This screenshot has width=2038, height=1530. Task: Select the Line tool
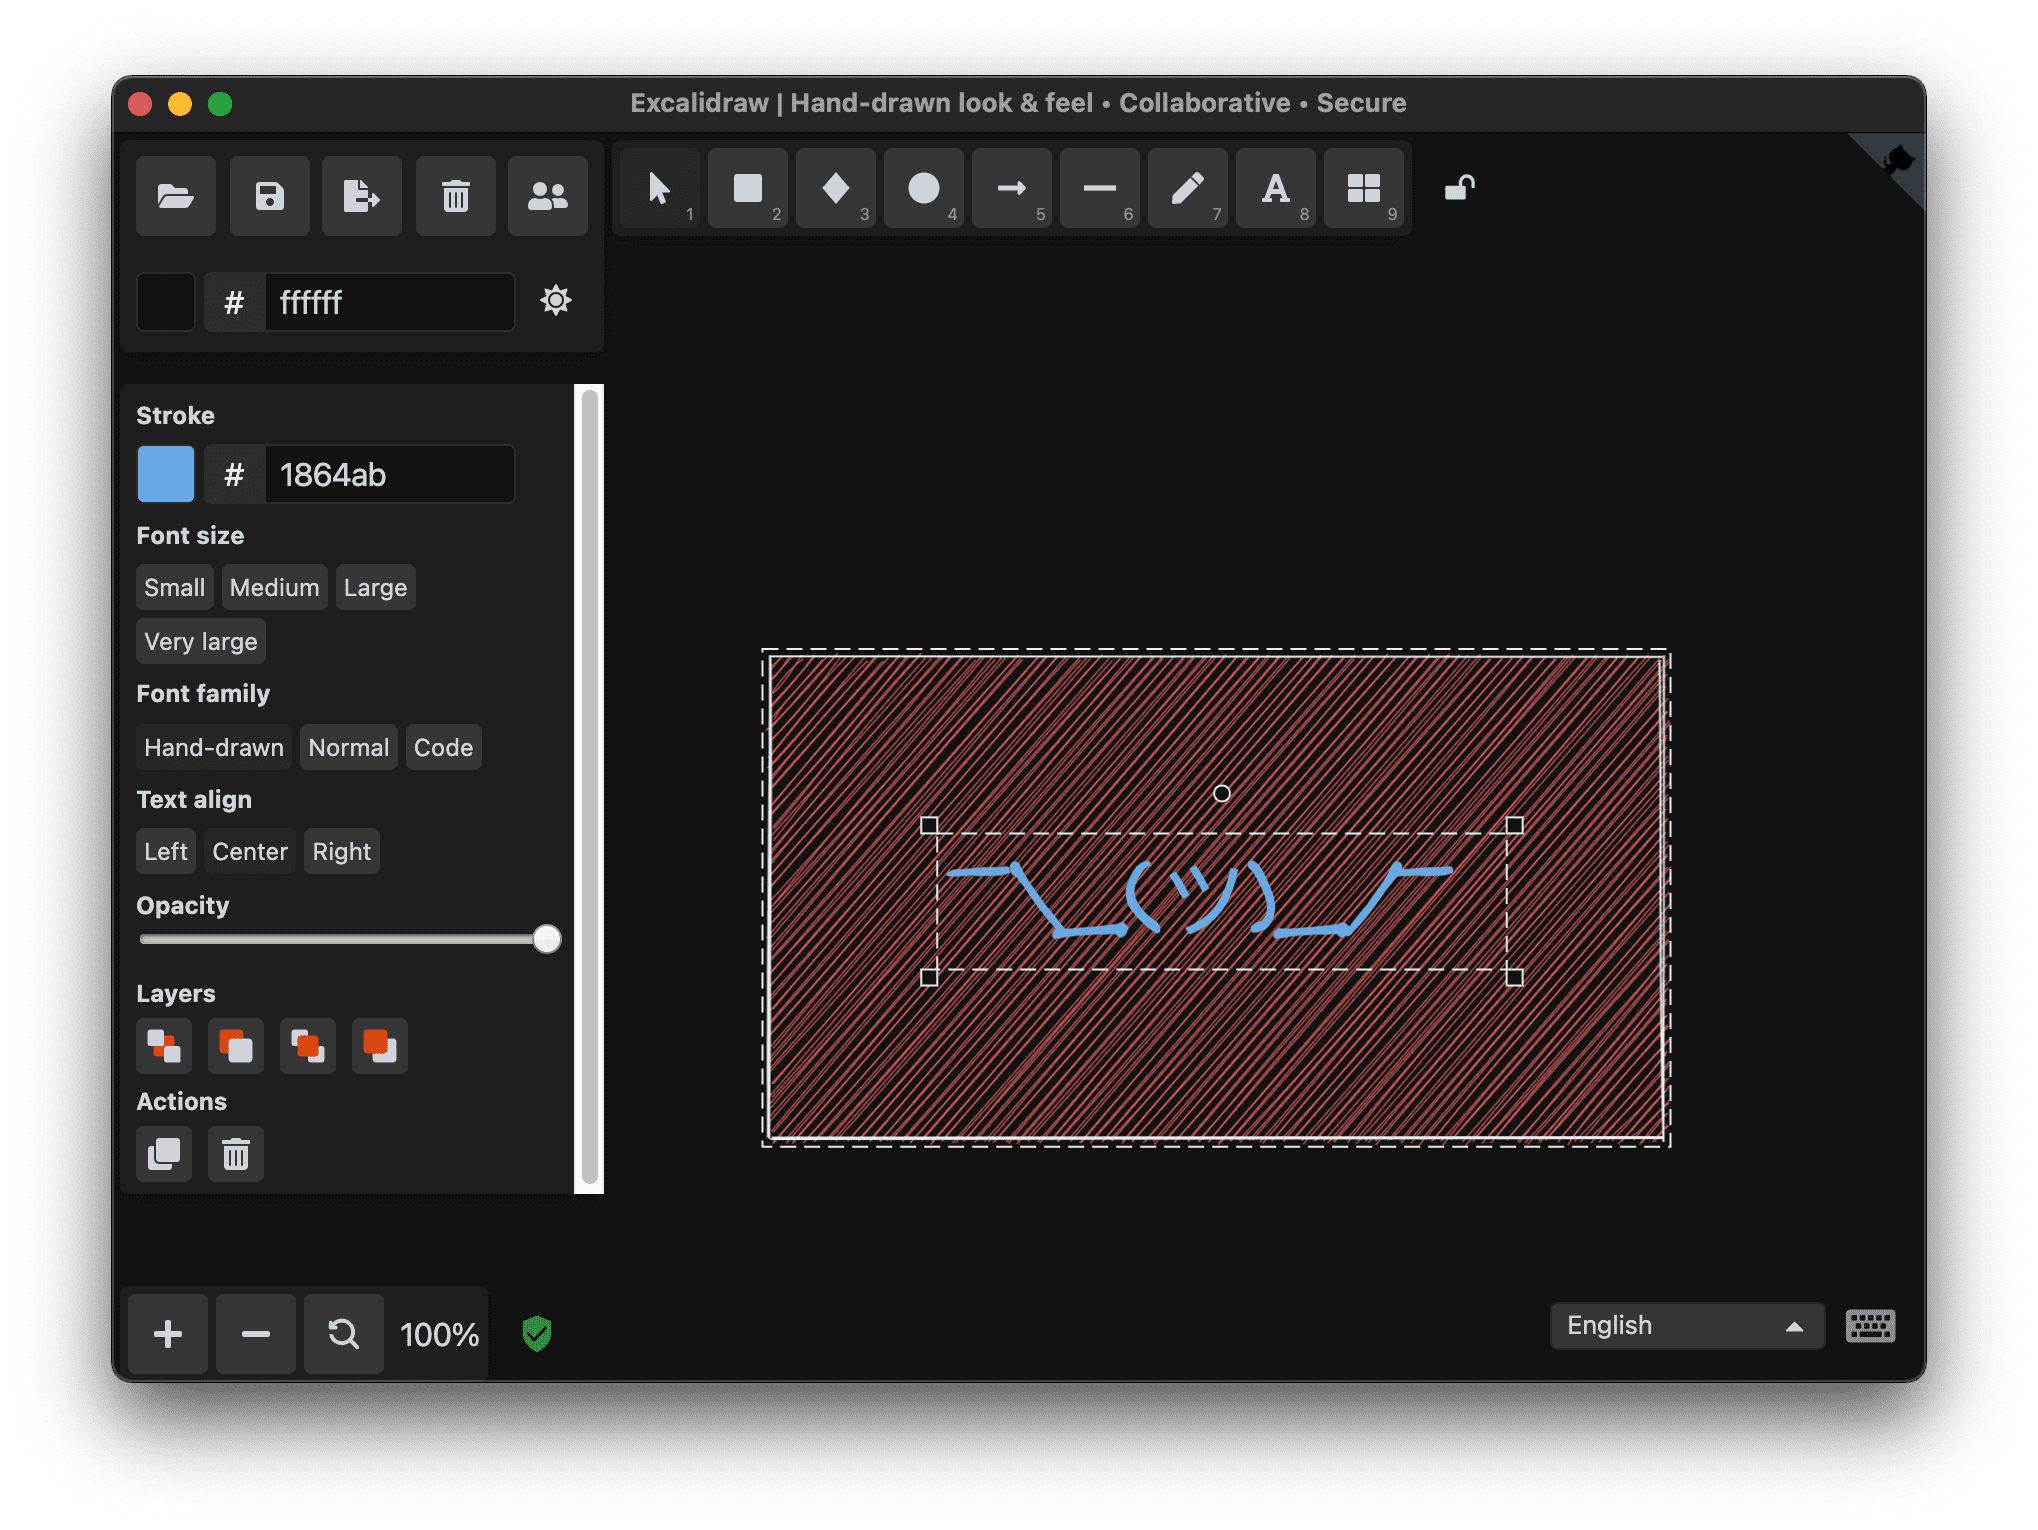(x=1099, y=191)
